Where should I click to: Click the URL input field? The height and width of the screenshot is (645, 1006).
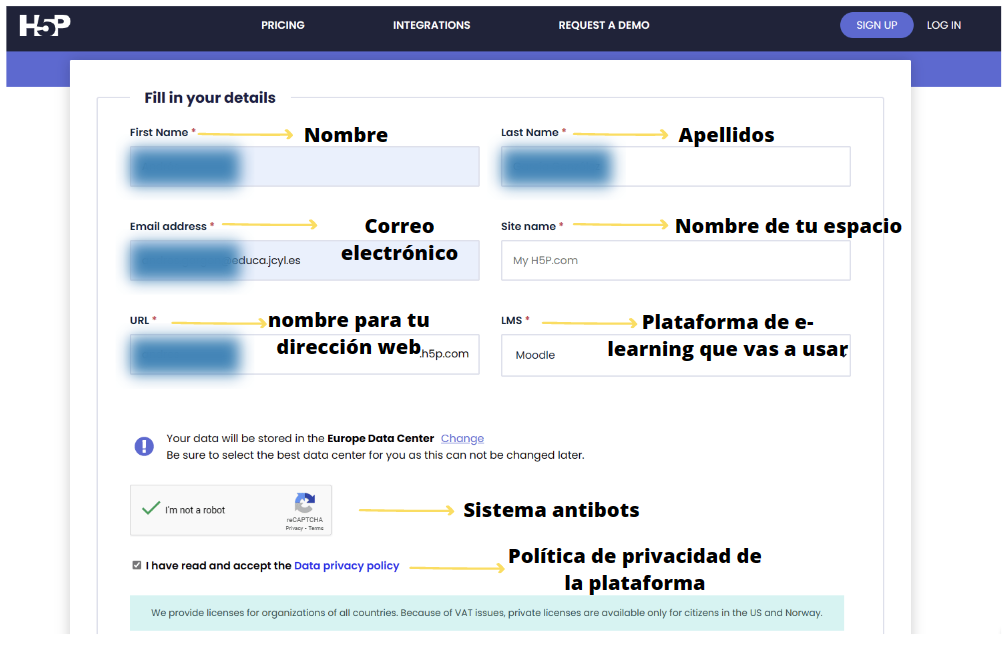pos(304,354)
